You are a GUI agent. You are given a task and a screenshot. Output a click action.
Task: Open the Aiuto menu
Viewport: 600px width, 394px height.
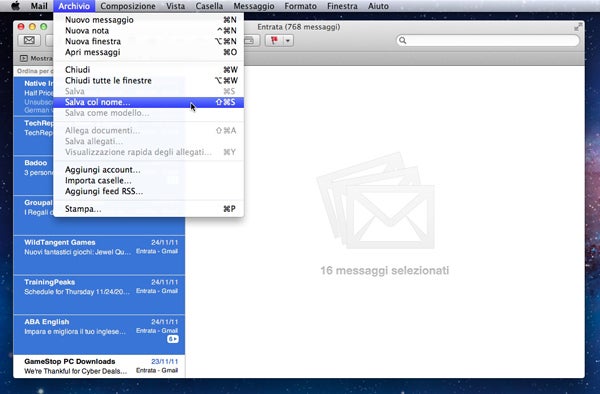click(378, 6)
